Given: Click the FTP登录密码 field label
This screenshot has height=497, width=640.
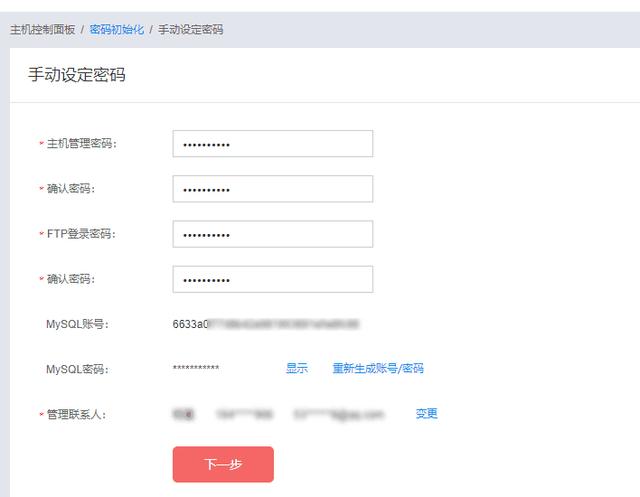Looking at the screenshot, I should coord(81,234).
